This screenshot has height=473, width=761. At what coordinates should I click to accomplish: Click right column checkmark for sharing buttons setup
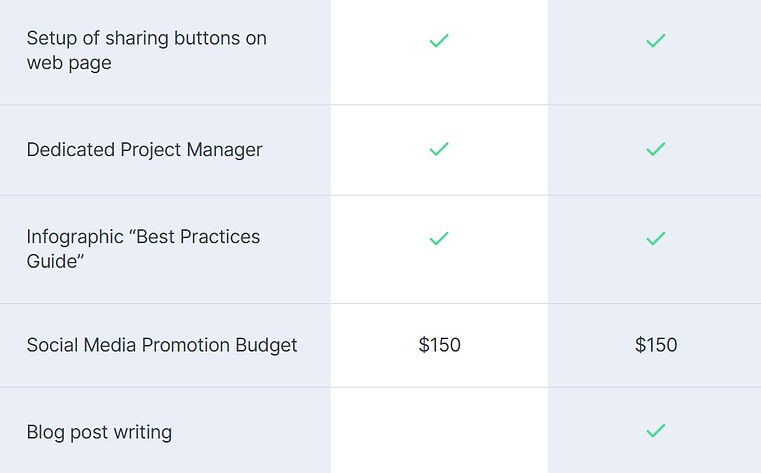[655, 41]
